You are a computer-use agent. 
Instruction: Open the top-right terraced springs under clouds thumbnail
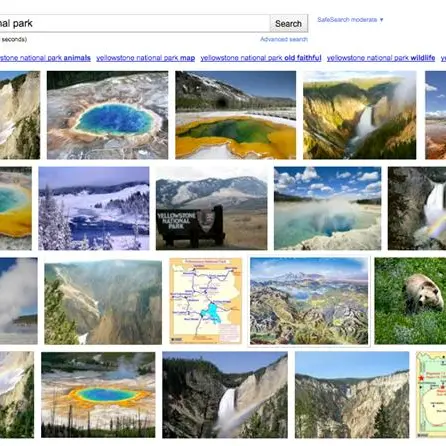(436, 115)
